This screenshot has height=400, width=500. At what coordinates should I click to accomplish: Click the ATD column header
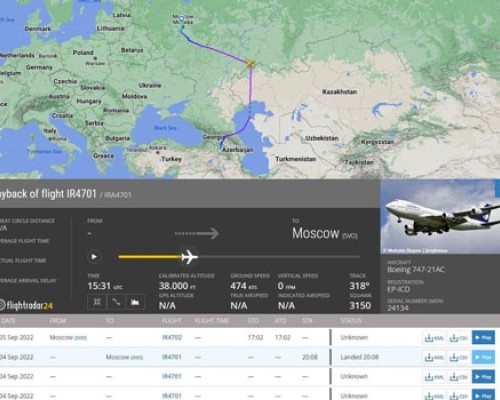coord(280,321)
